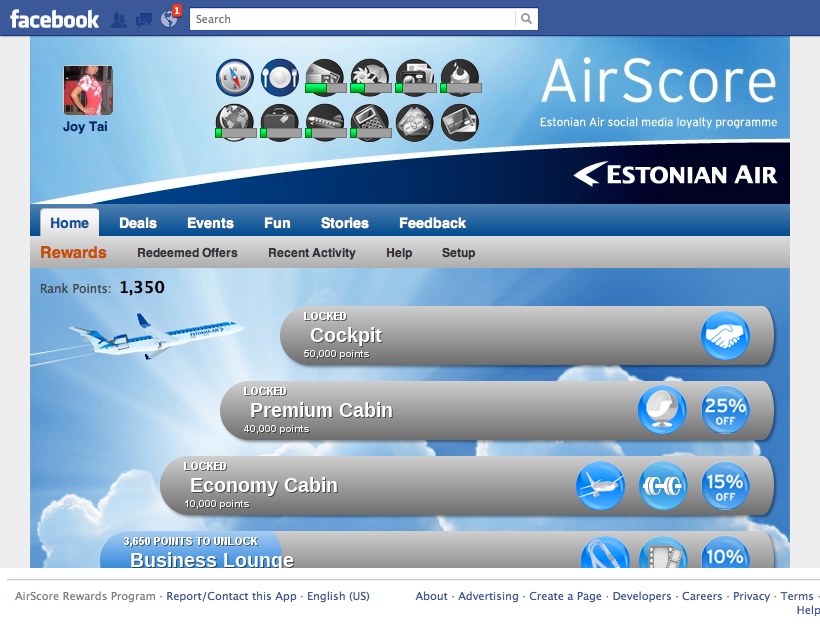Switch to the Events tab
820x627 pixels.
tap(210, 223)
